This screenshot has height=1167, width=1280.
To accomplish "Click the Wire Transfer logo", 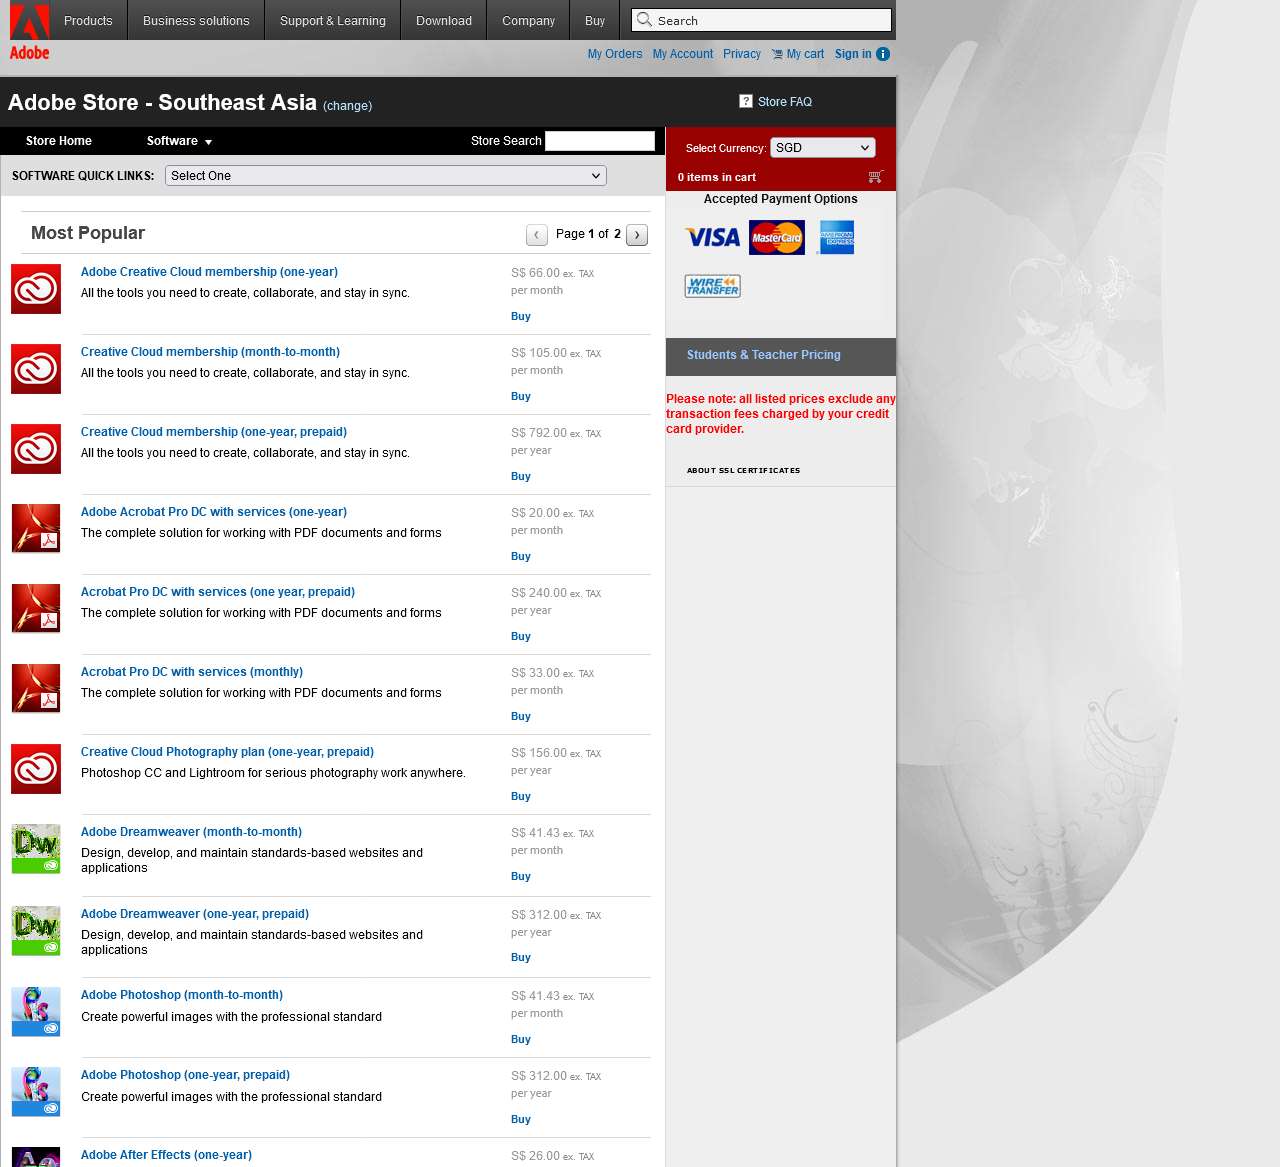I will (713, 286).
